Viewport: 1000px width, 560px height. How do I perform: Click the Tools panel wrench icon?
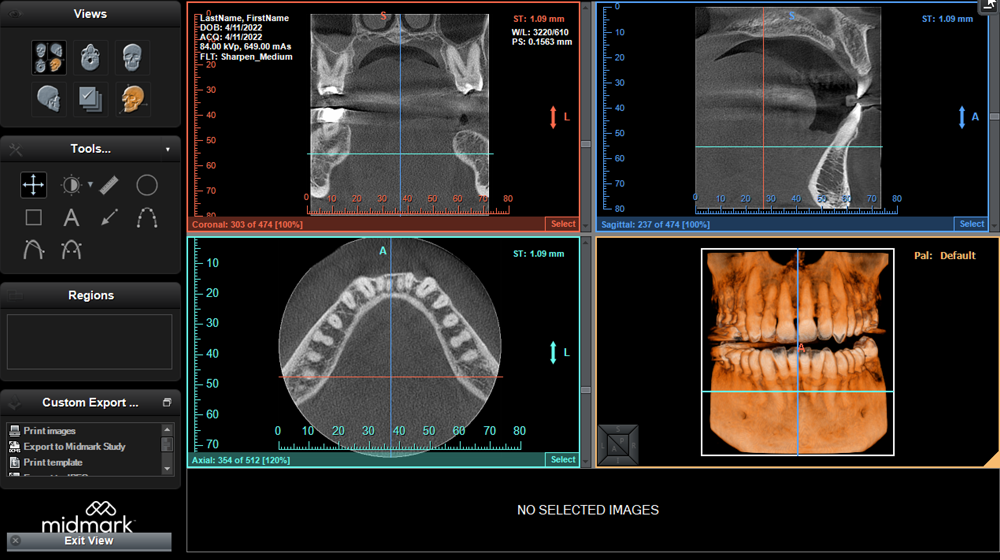tap(15, 150)
